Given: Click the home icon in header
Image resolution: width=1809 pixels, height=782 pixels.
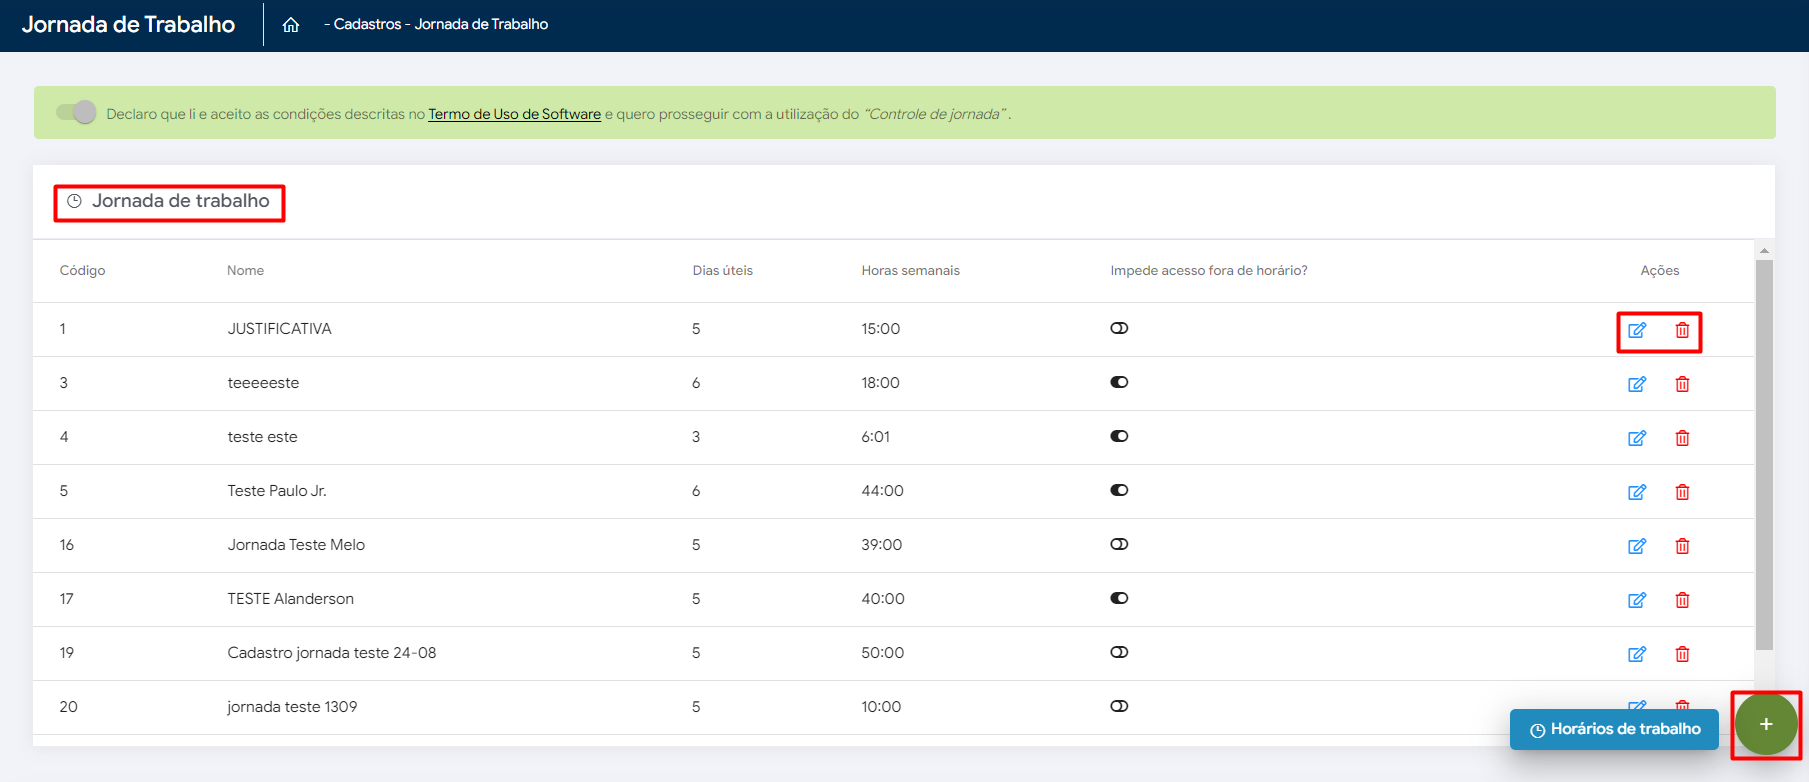Looking at the screenshot, I should (x=291, y=25).
